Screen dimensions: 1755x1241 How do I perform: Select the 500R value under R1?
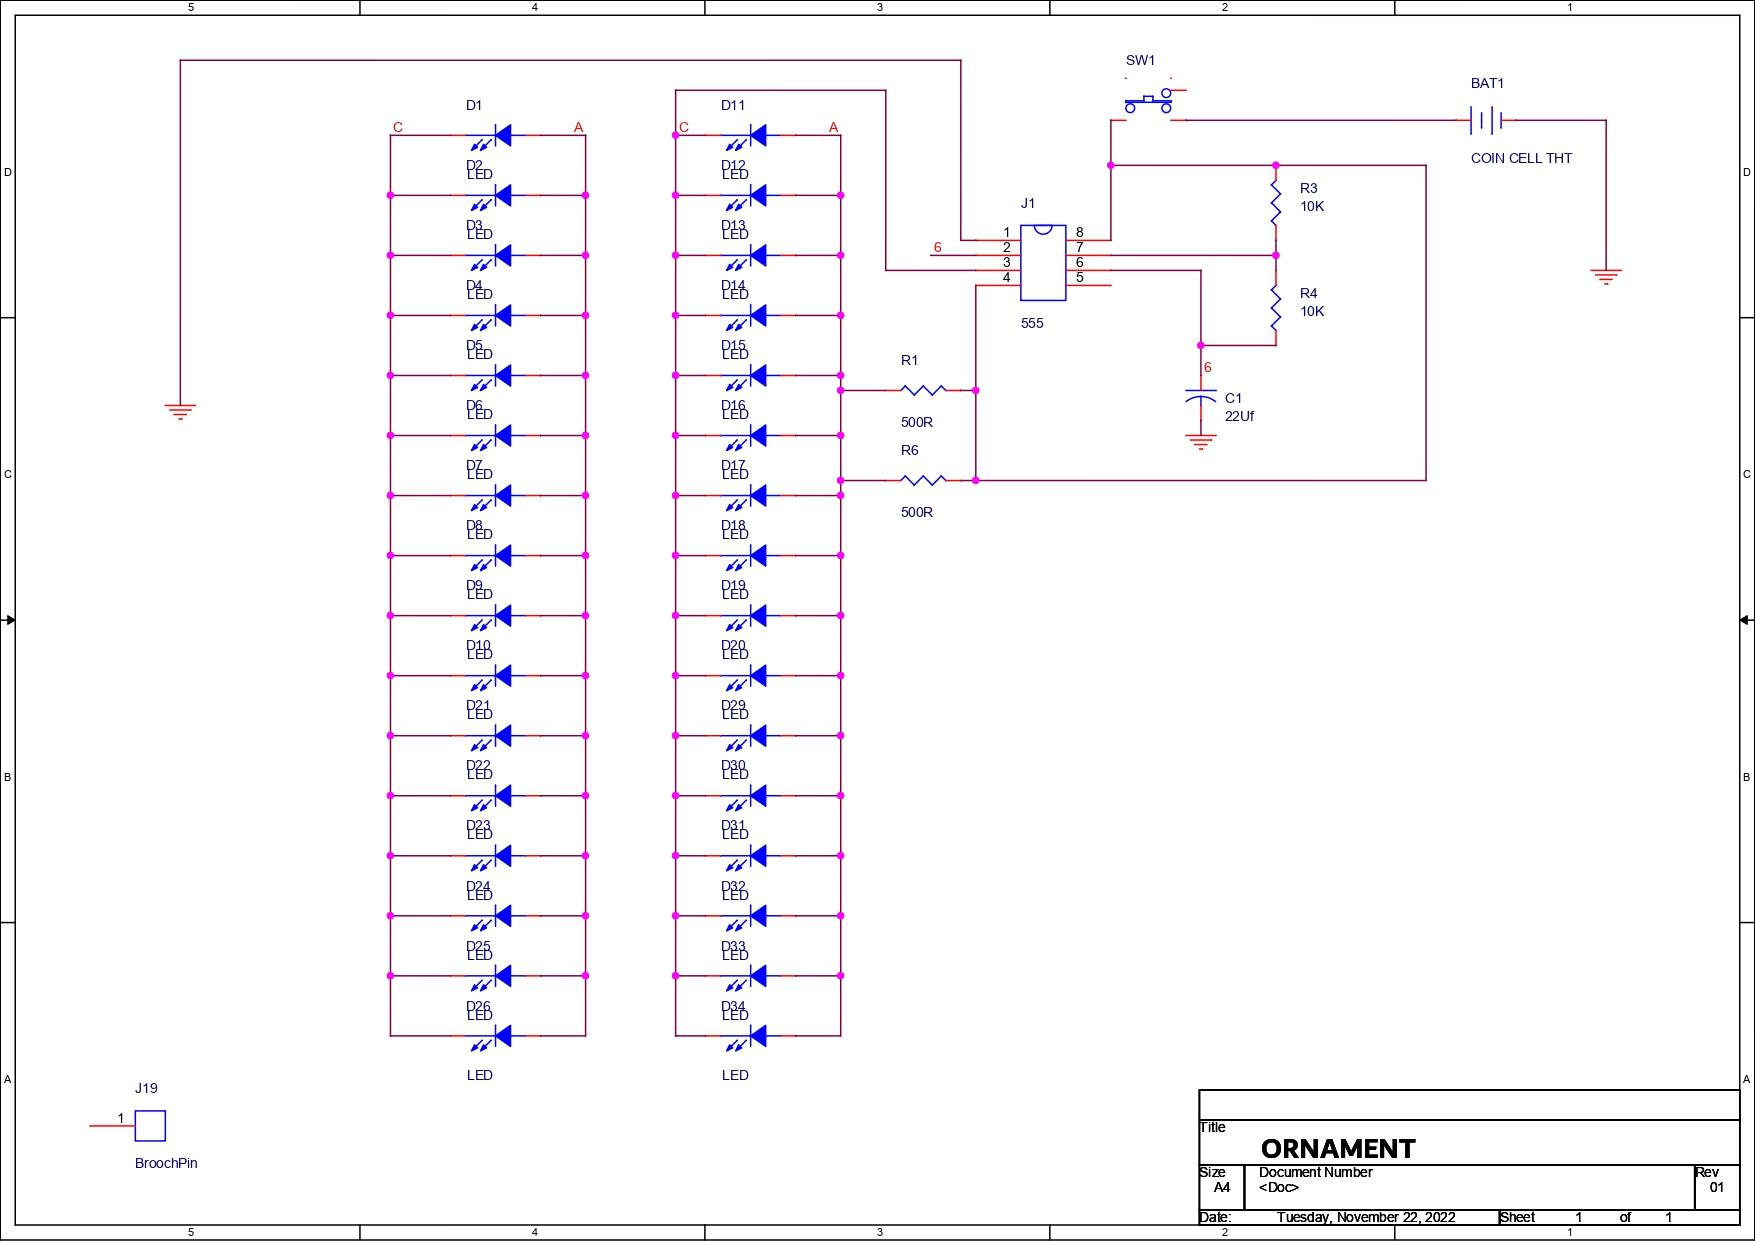click(x=917, y=422)
